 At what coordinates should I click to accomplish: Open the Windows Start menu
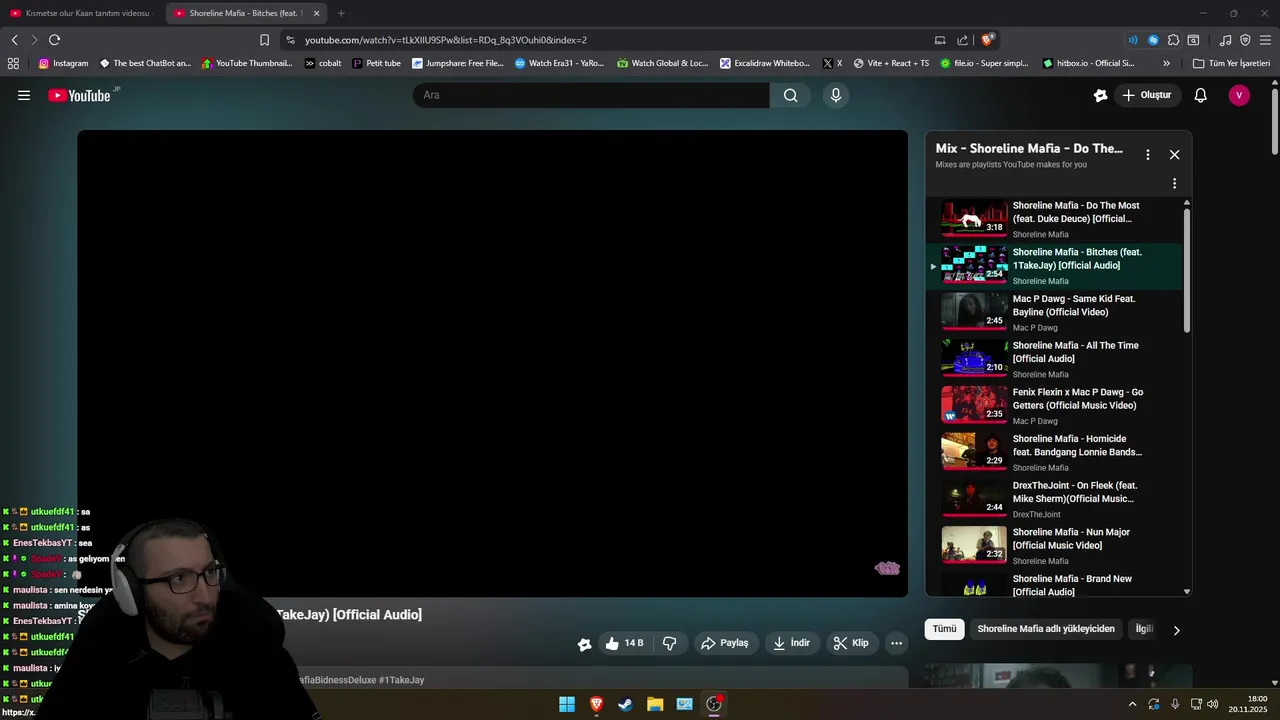(567, 704)
